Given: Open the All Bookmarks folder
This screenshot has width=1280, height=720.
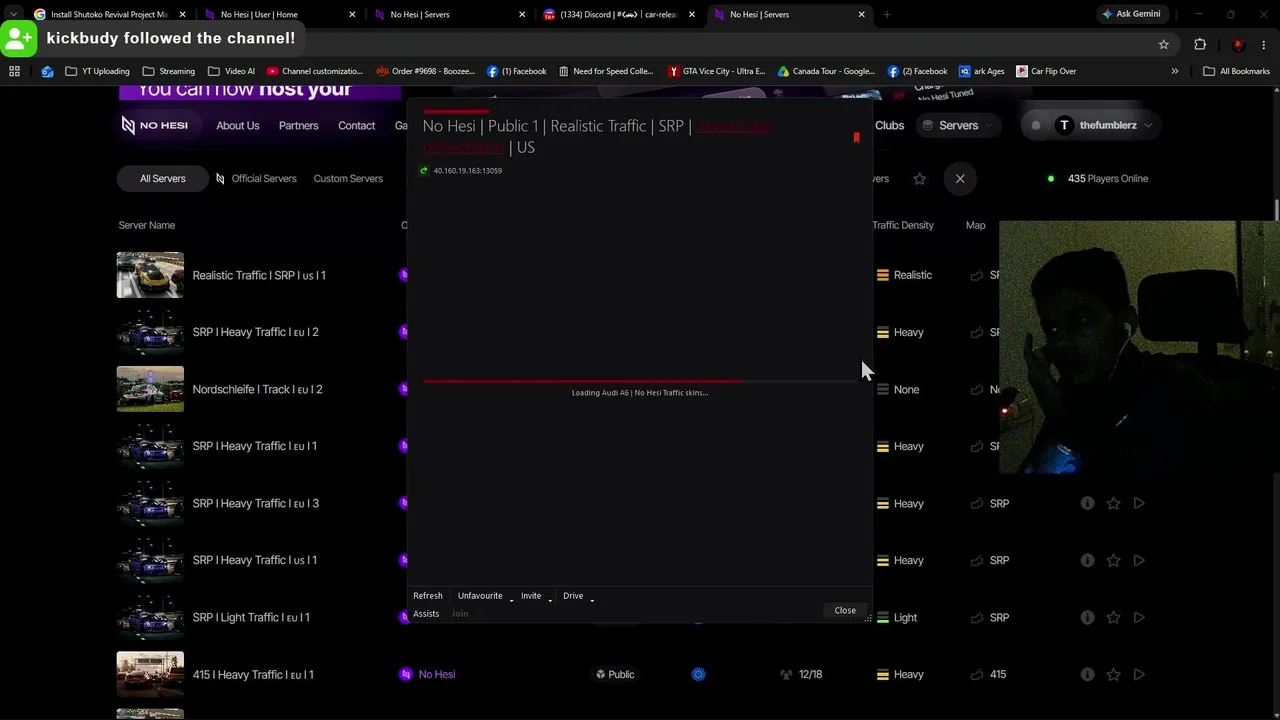Looking at the screenshot, I should tap(1236, 71).
